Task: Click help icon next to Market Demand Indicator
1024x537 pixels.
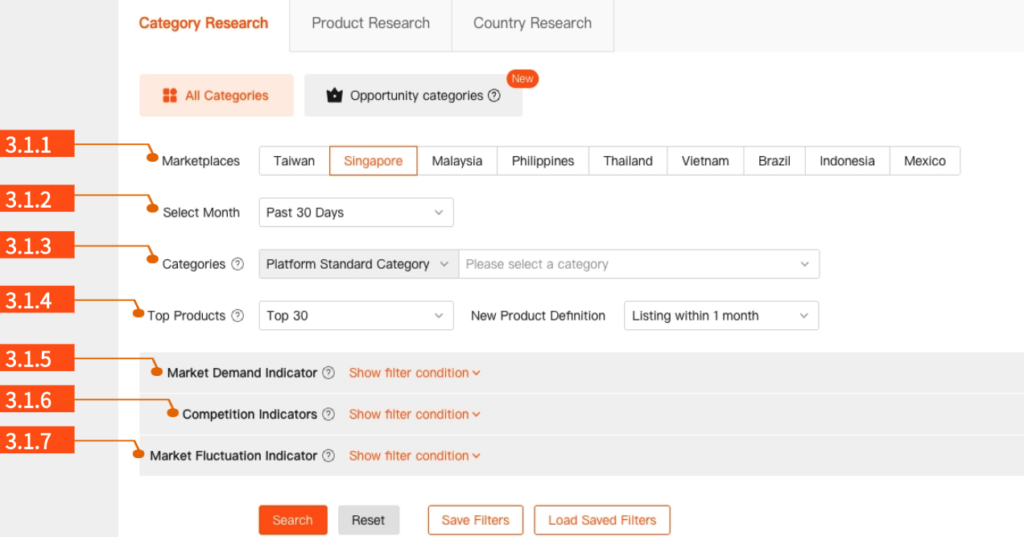Action: 328,373
